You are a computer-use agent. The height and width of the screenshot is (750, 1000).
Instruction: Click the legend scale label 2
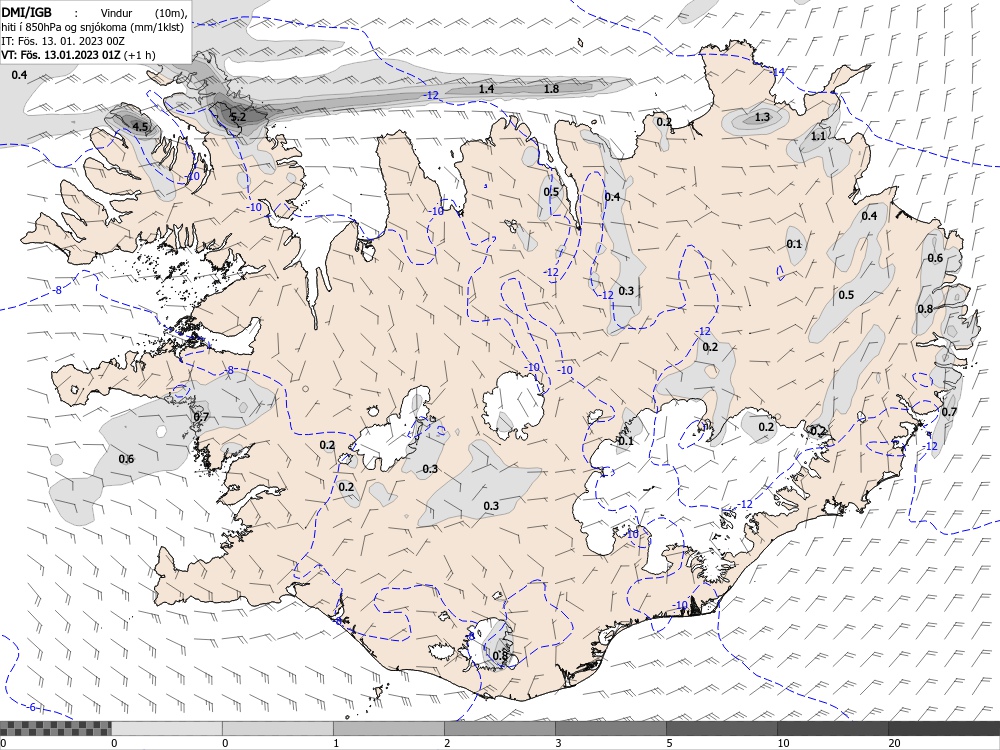[x=447, y=743]
